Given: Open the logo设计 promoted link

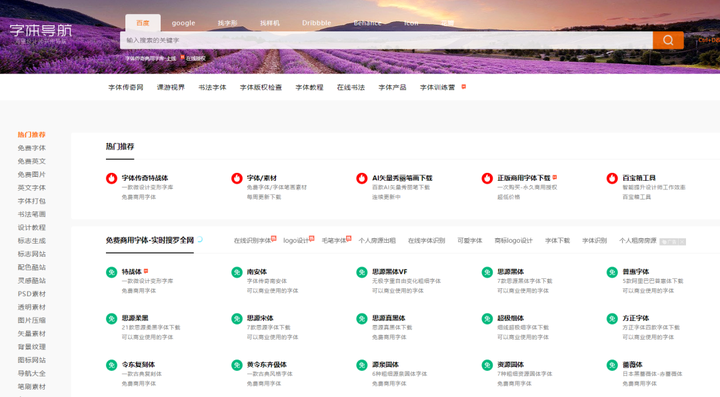Looking at the screenshot, I should click(x=296, y=240).
